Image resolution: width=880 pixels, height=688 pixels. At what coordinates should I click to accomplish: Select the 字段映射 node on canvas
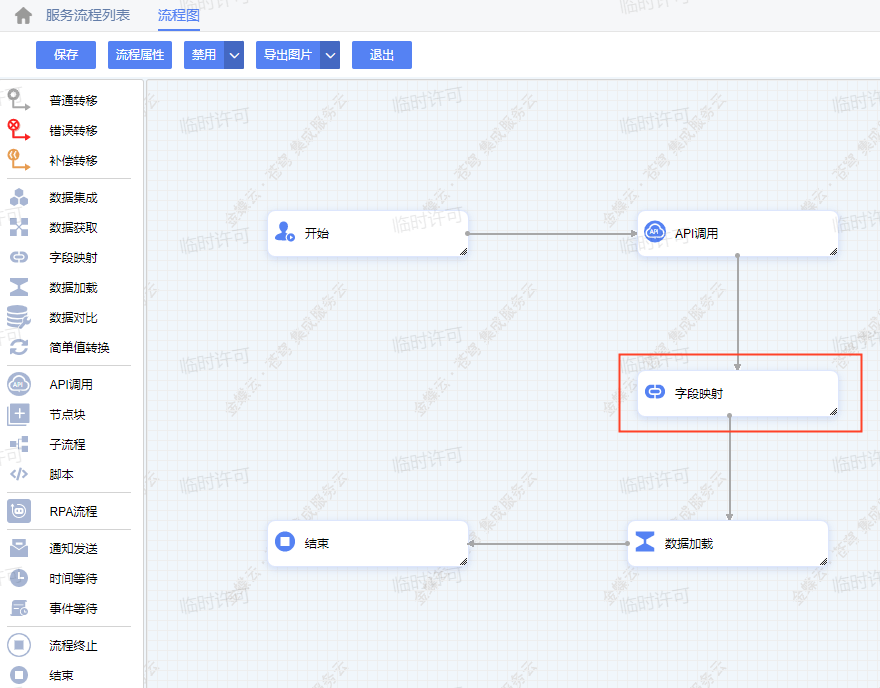(737, 393)
